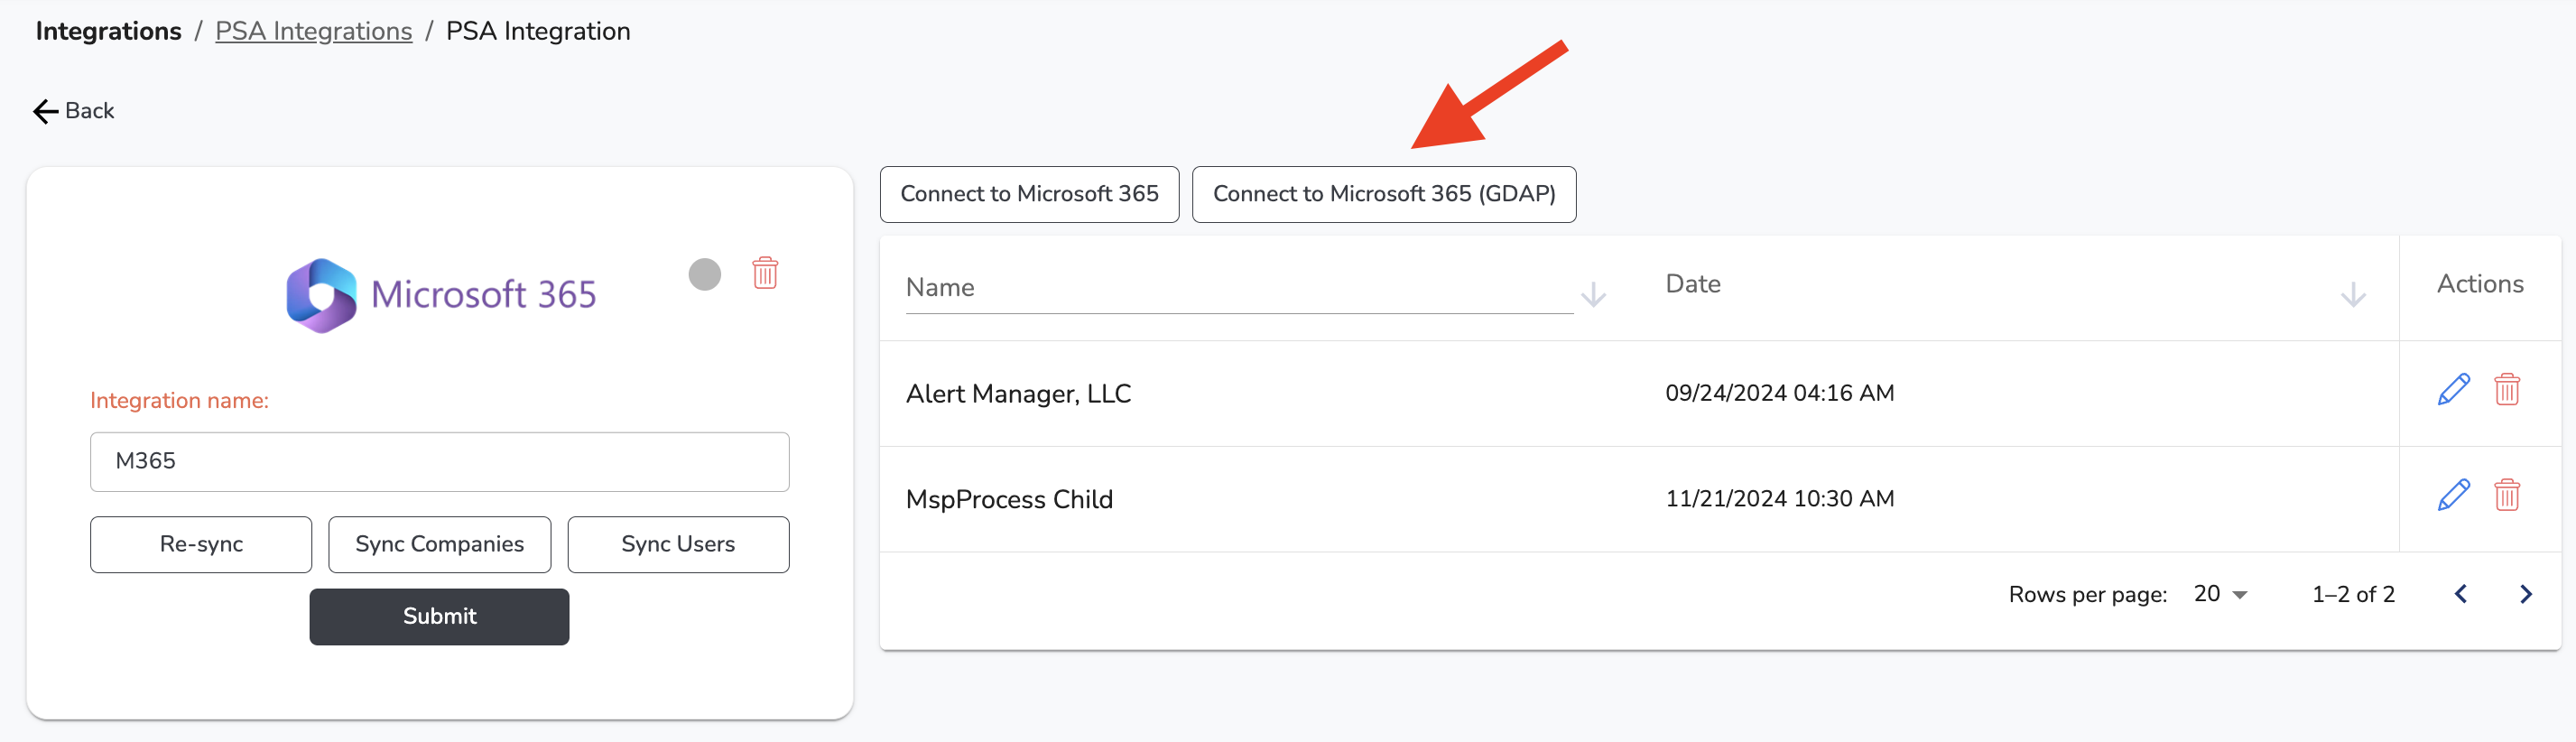The height and width of the screenshot is (742, 2576).
Task: Delete the MspProcess Child row
Action: [2506, 495]
